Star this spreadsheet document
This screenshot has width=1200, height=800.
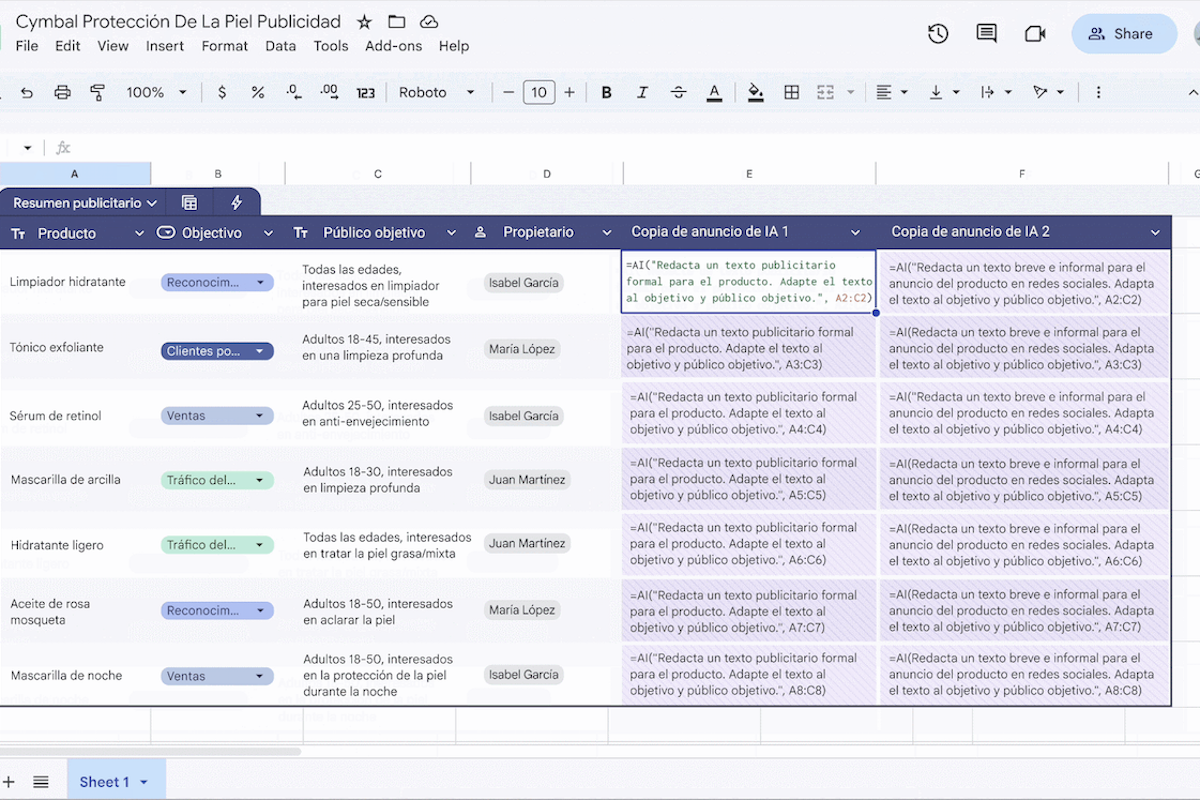[364, 22]
